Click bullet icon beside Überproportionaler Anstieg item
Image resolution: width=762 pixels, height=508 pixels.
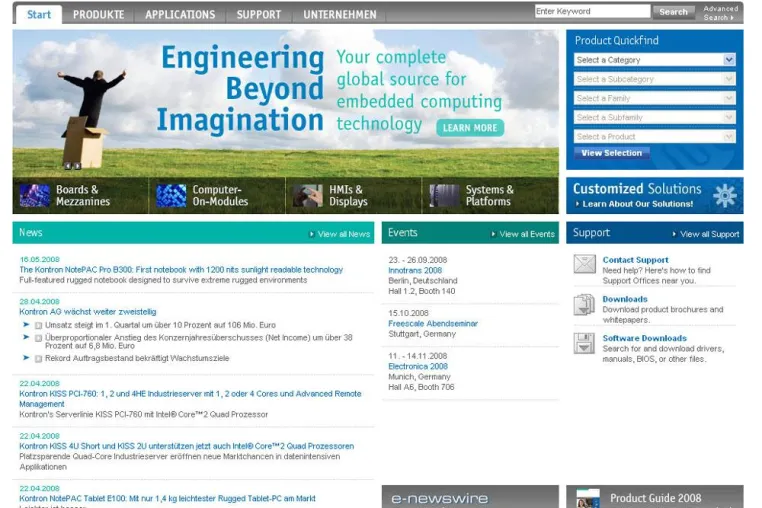[38, 338]
